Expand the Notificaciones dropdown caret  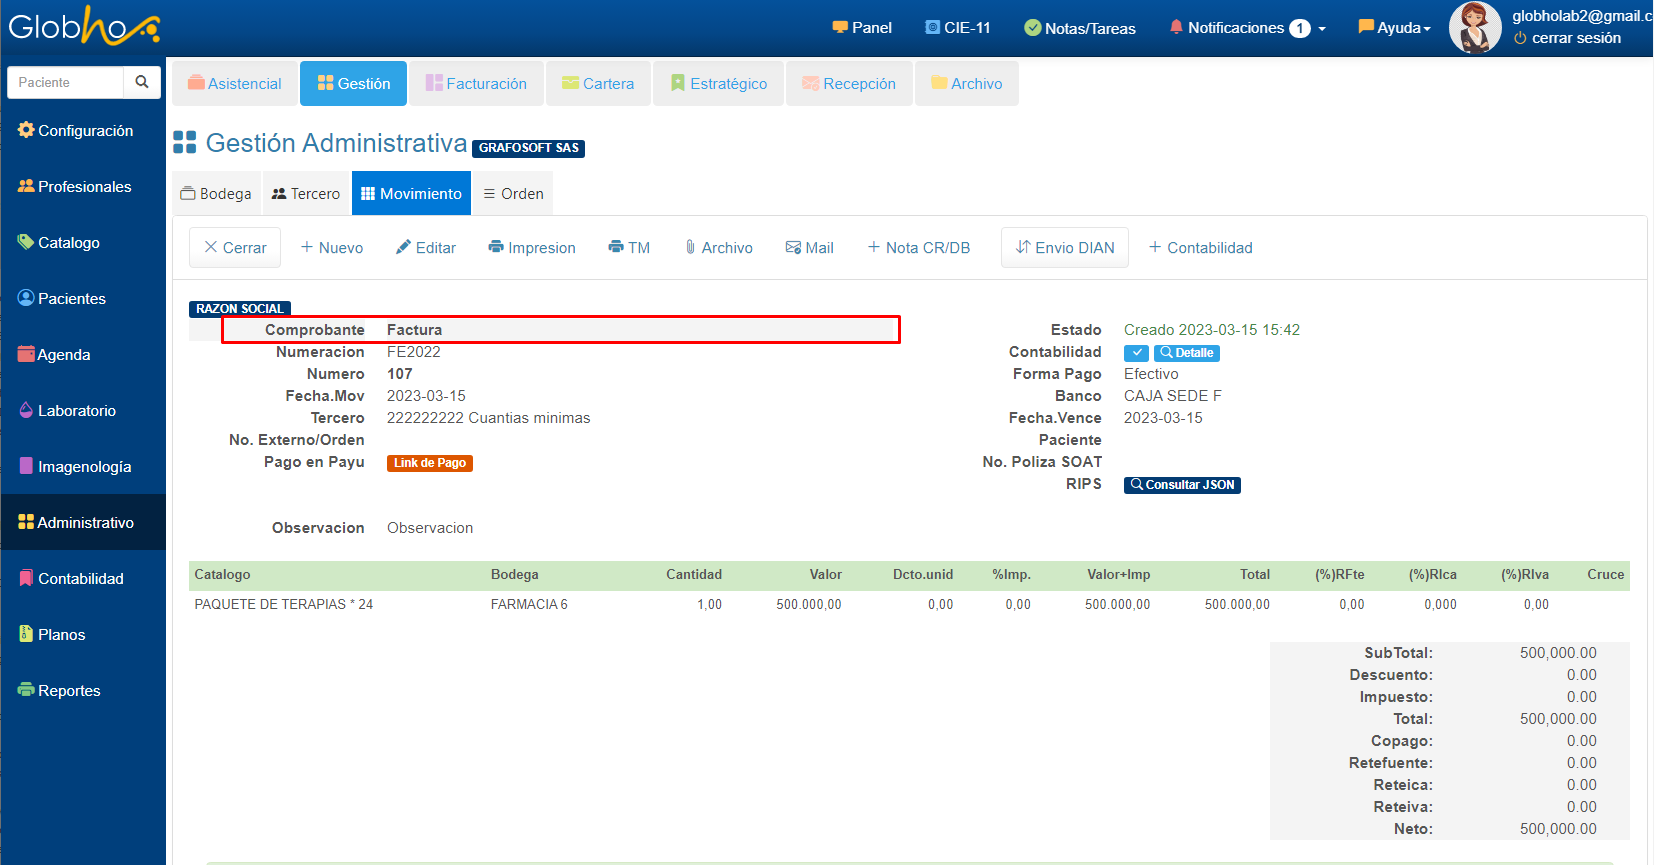1322,29
